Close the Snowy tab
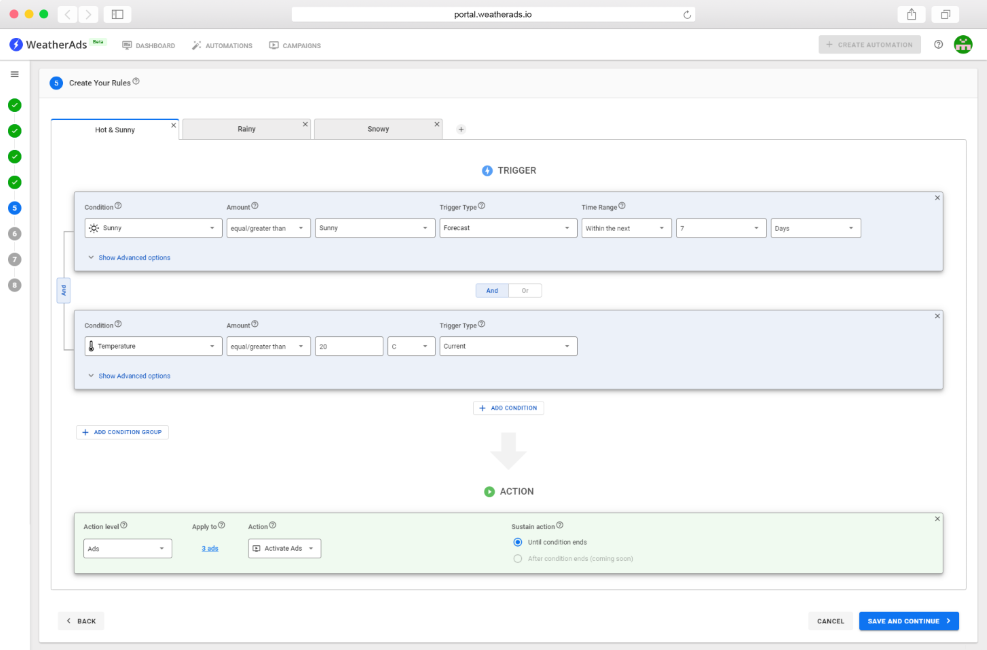Image resolution: width=987 pixels, height=650 pixels. point(437,125)
